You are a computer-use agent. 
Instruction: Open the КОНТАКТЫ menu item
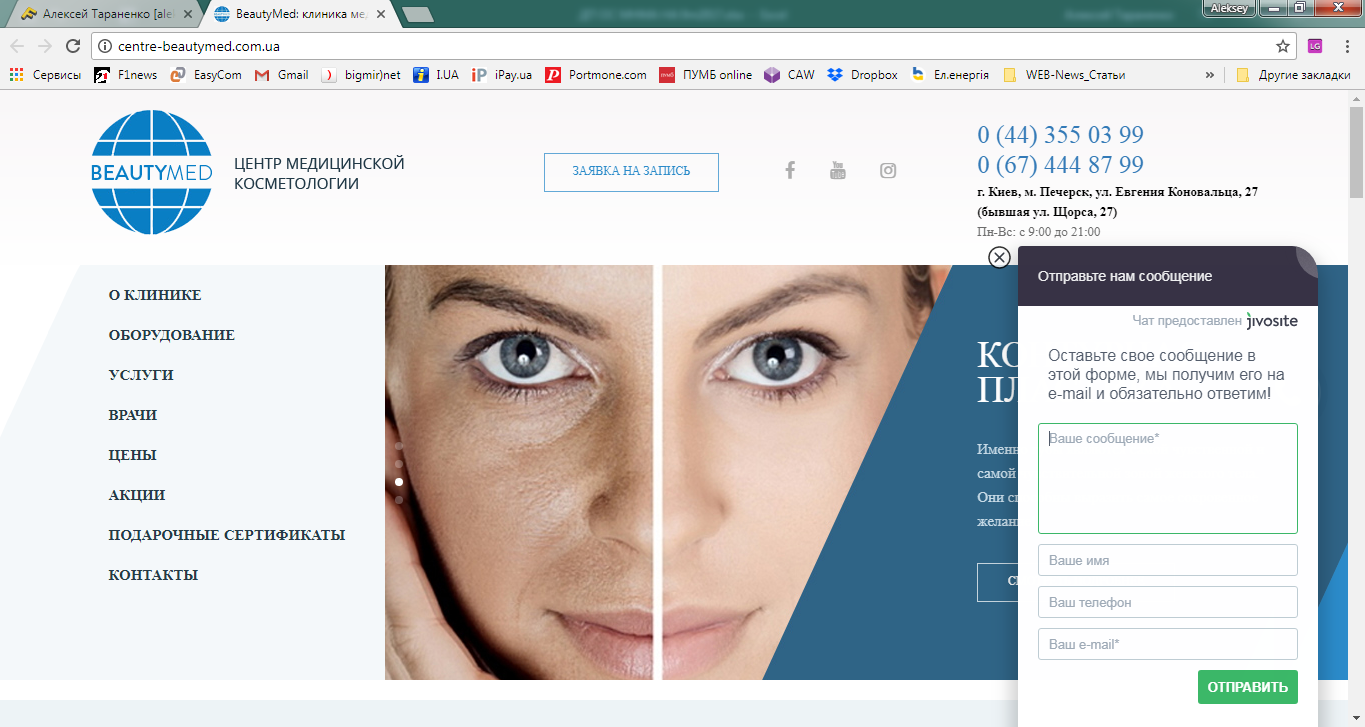pyautogui.click(x=153, y=575)
